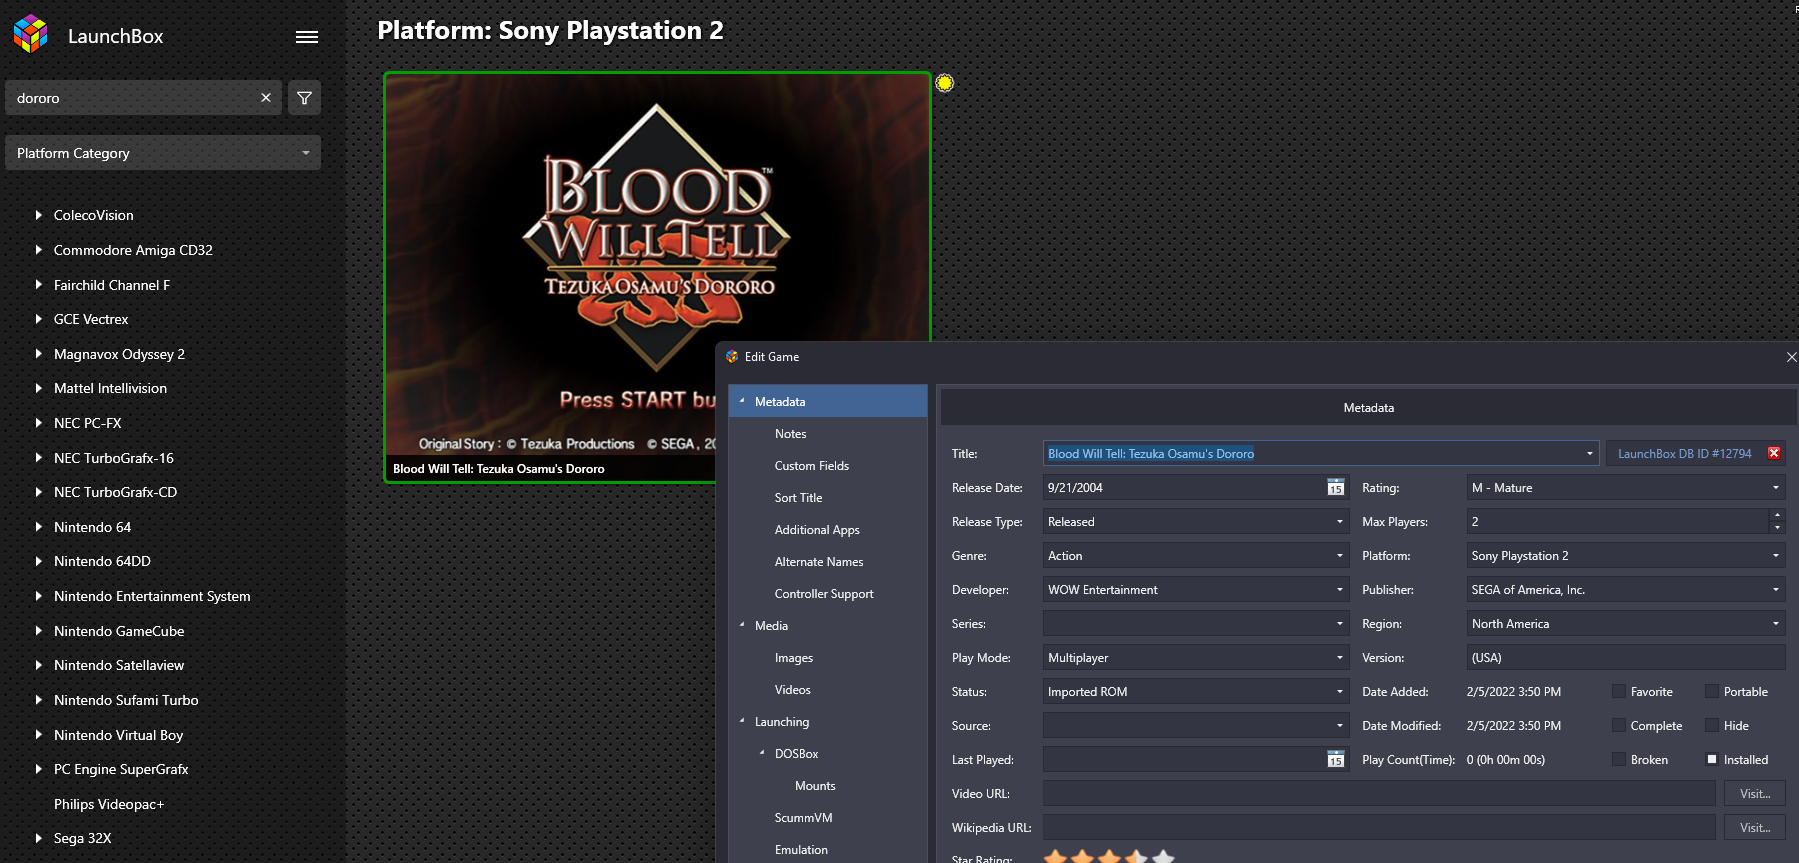Open the Rating dropdown
This screenshot has width=1799, height=863.
[x=1776, y=488]
